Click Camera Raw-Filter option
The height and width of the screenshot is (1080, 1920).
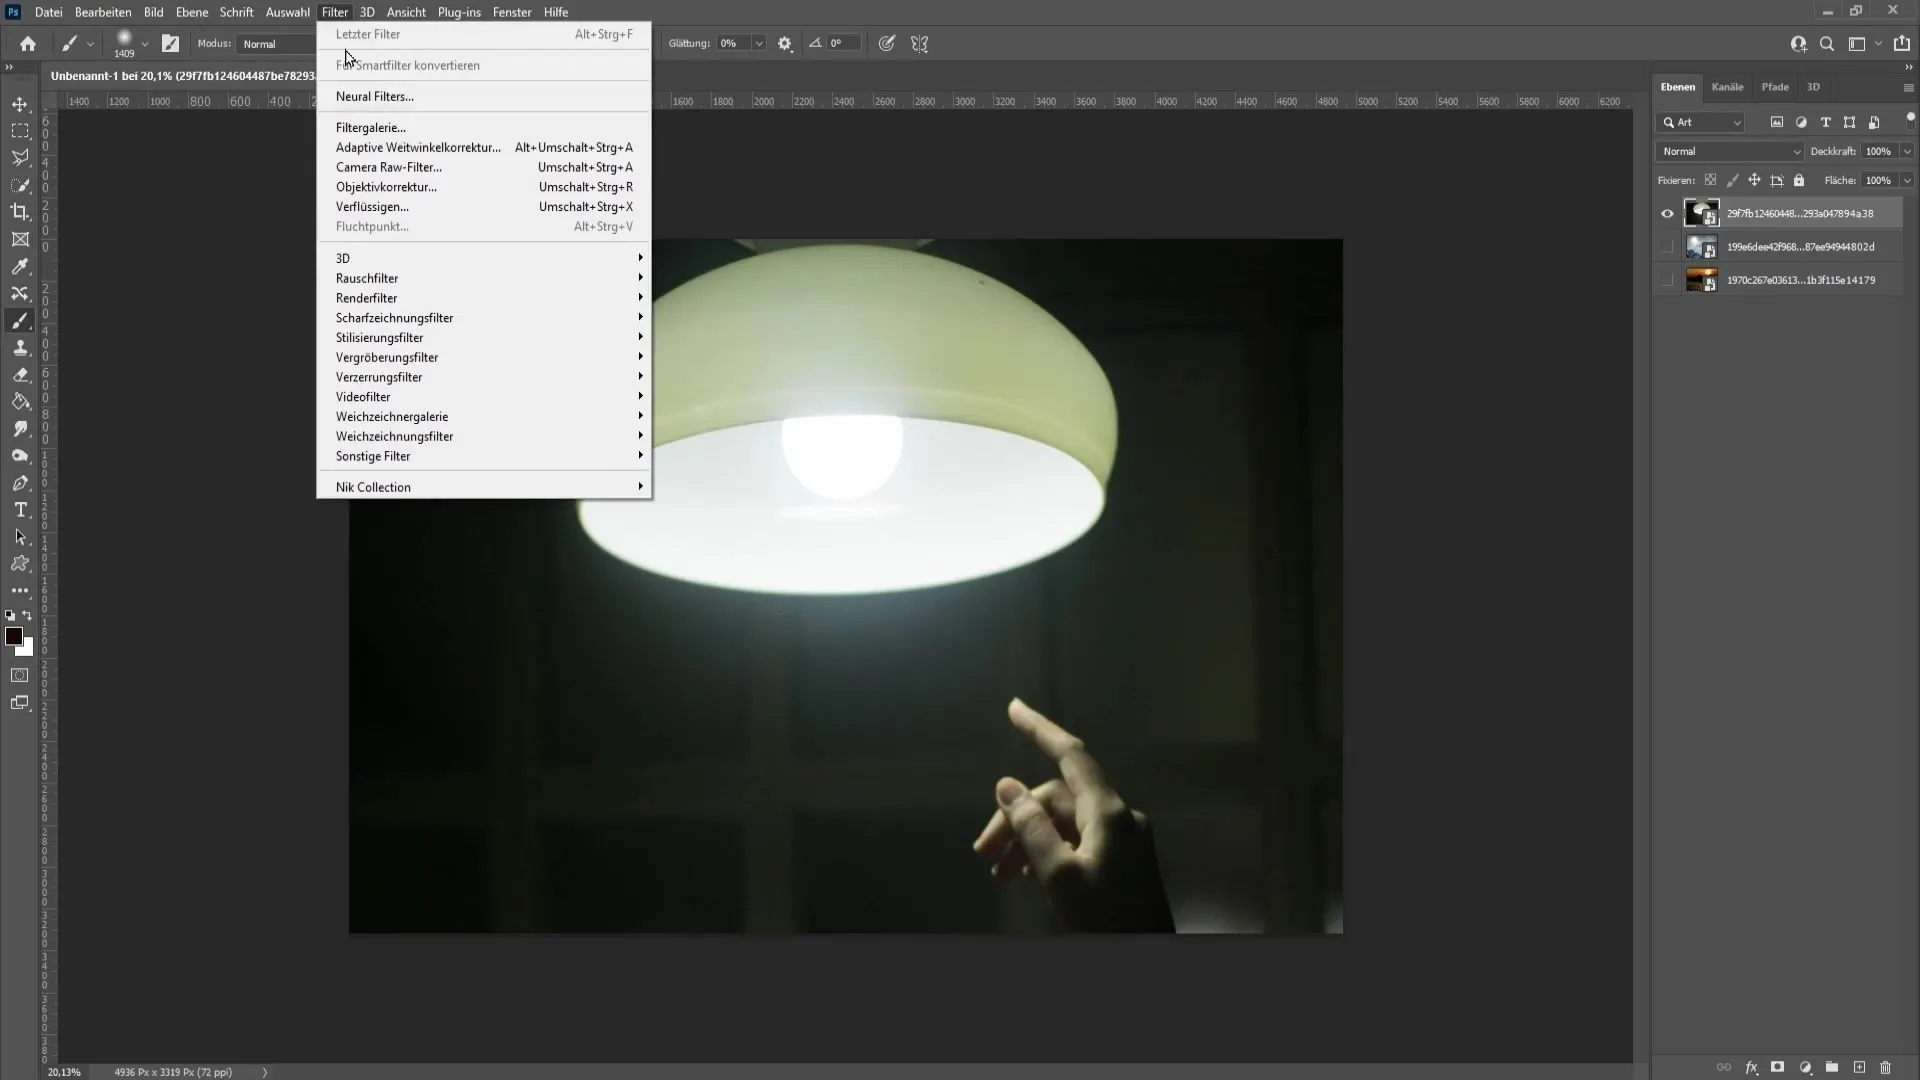388,166
